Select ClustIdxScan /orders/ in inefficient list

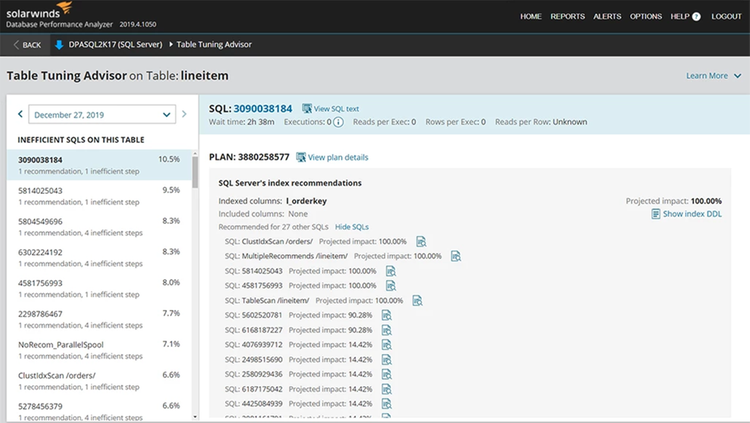99,381
